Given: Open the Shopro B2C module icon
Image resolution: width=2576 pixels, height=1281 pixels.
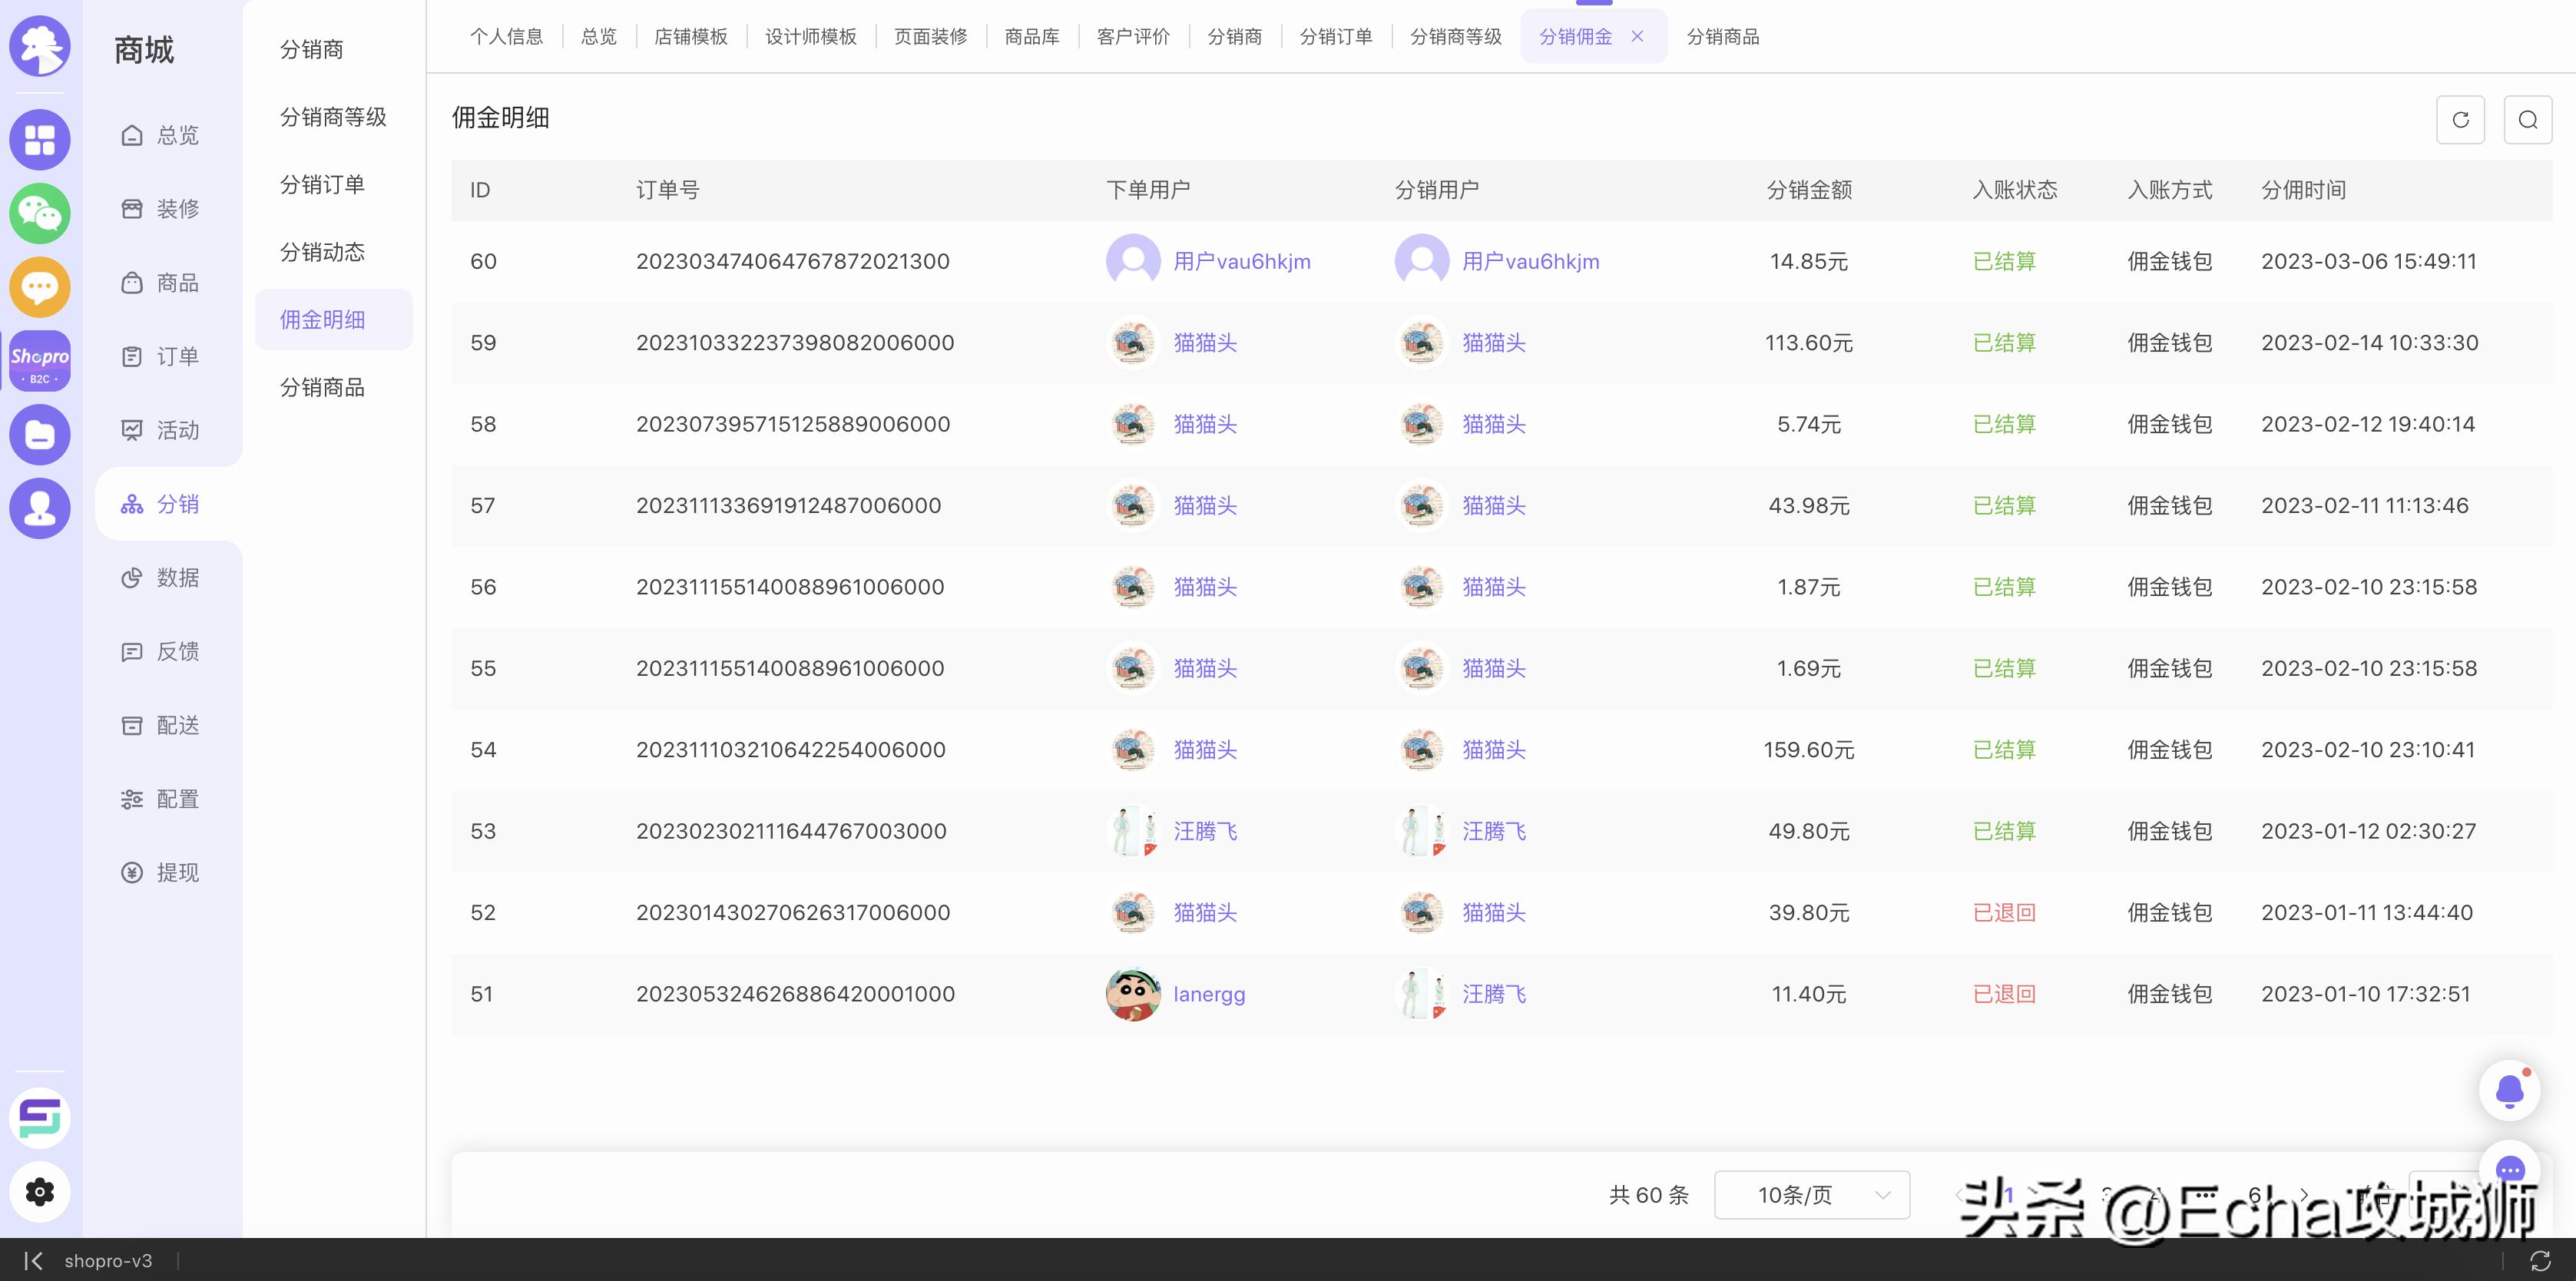Looking at the screenshot, I should (40, 360).
